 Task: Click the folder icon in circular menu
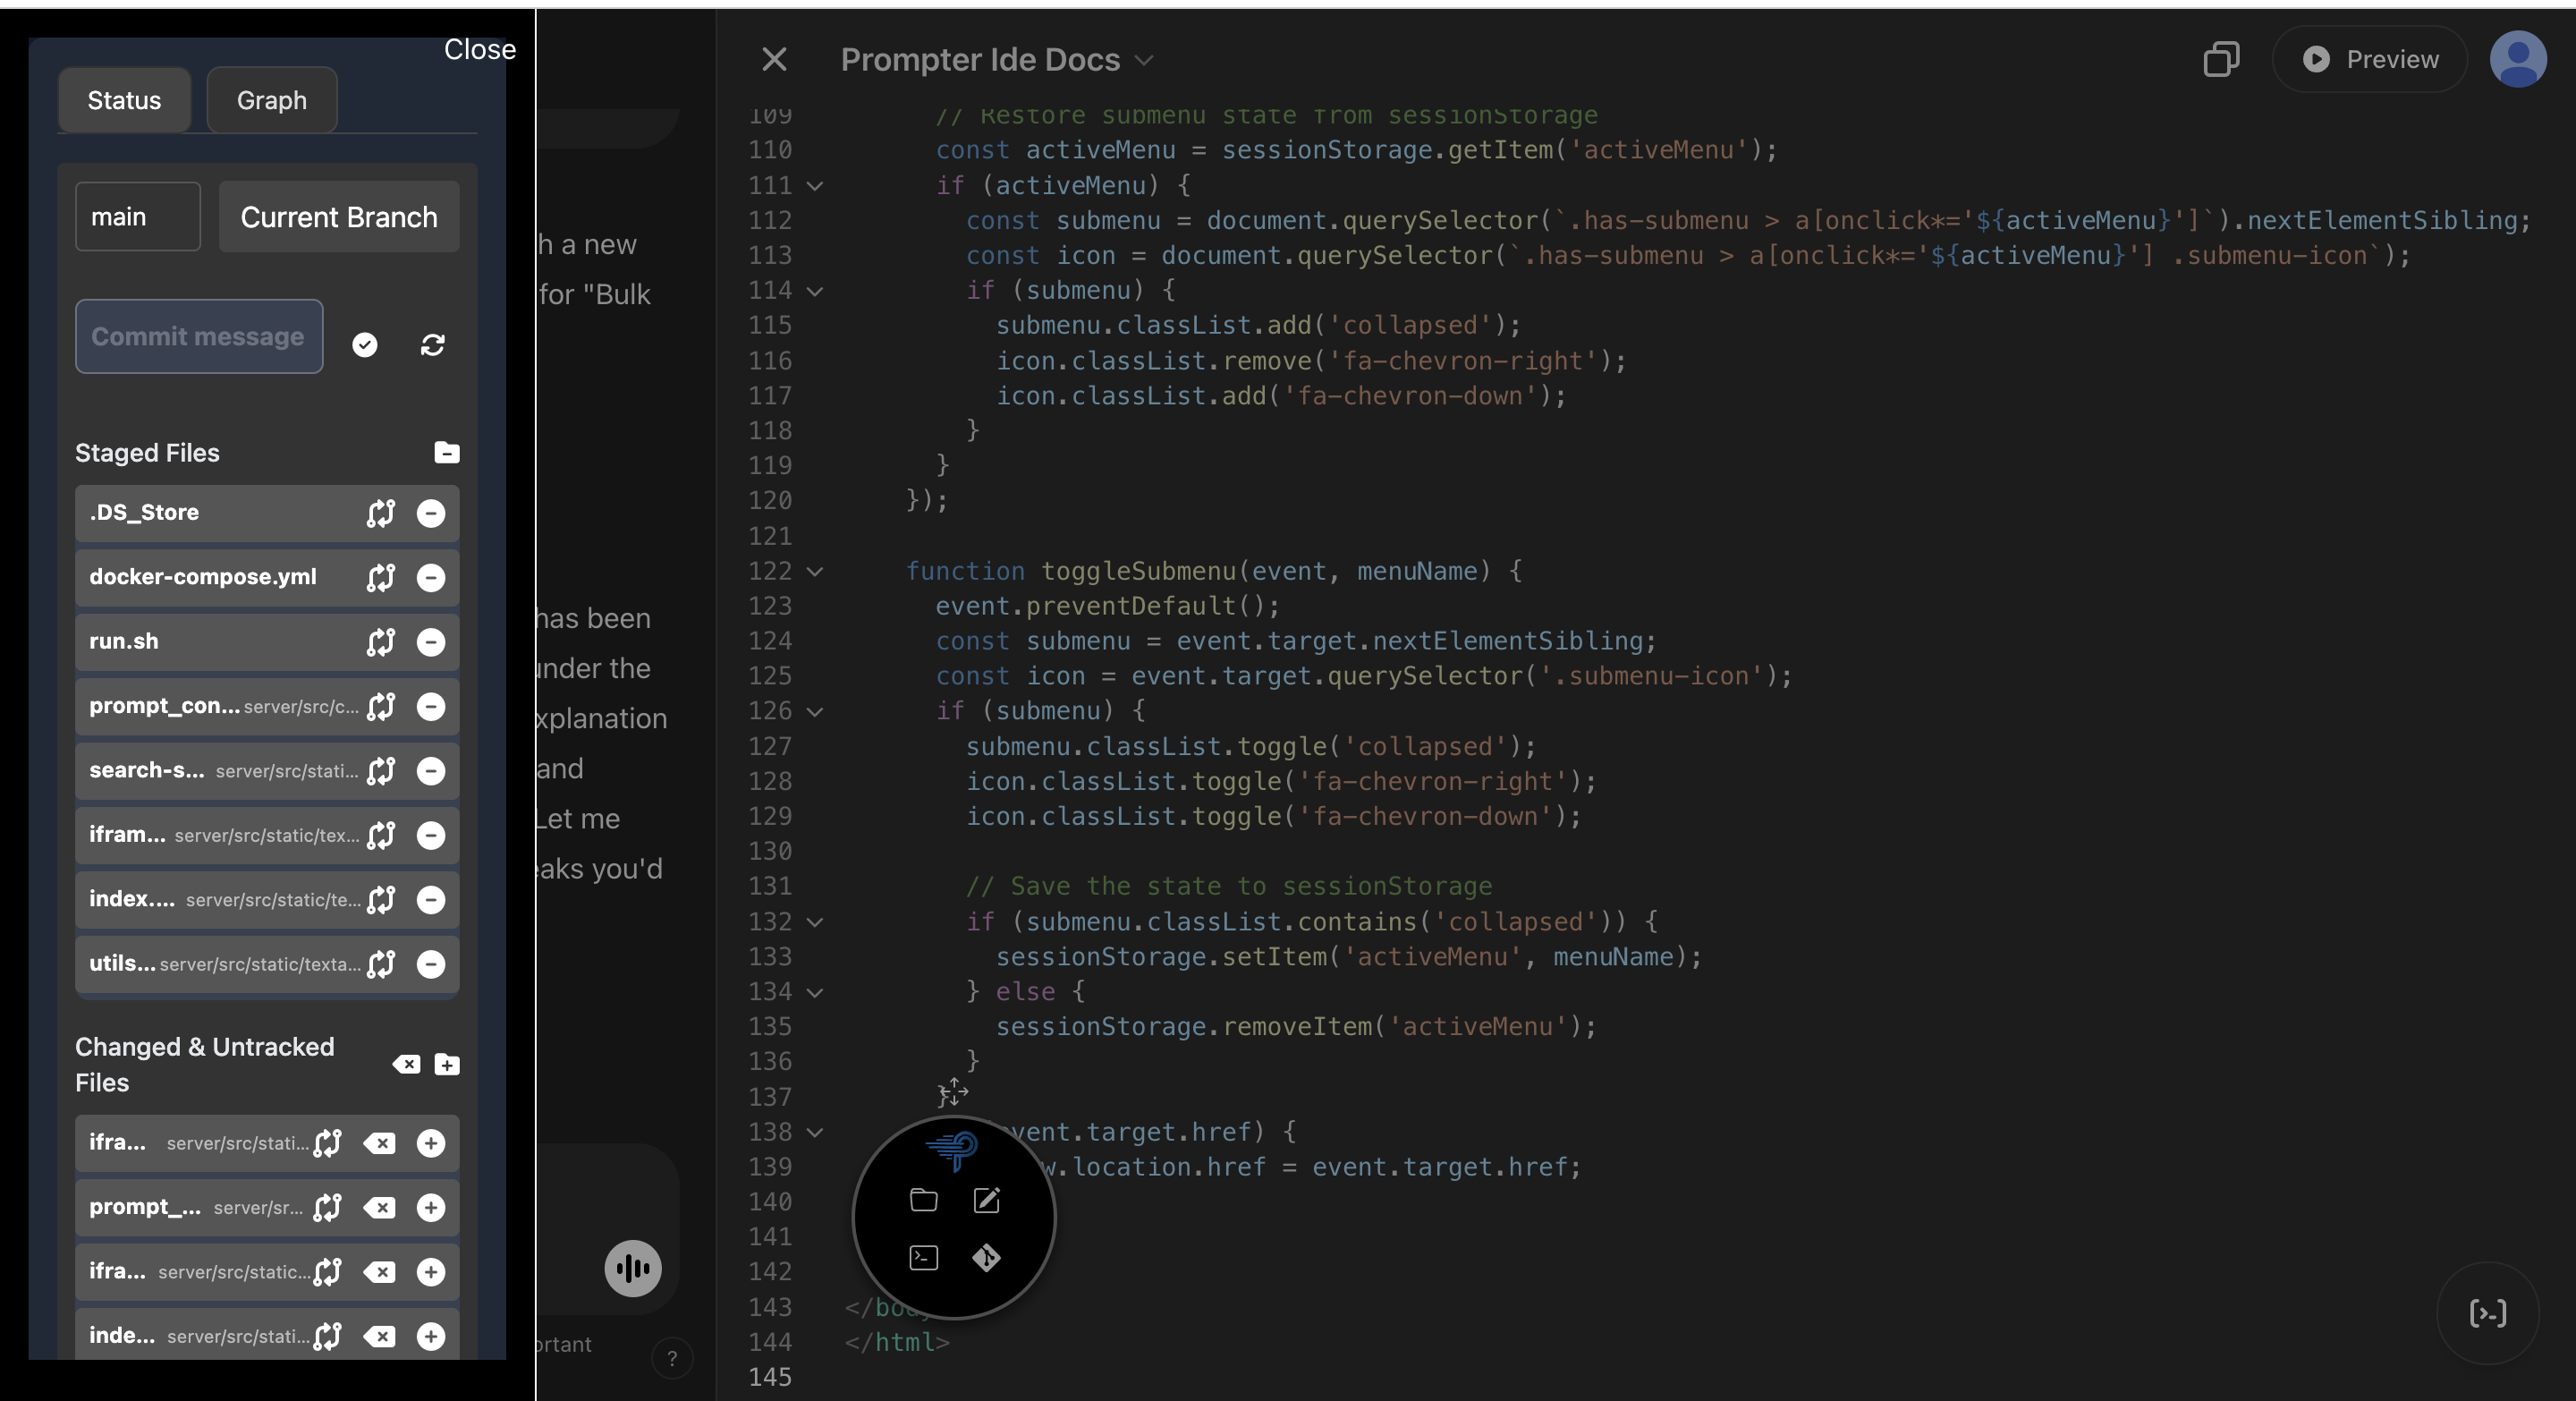923,1200
